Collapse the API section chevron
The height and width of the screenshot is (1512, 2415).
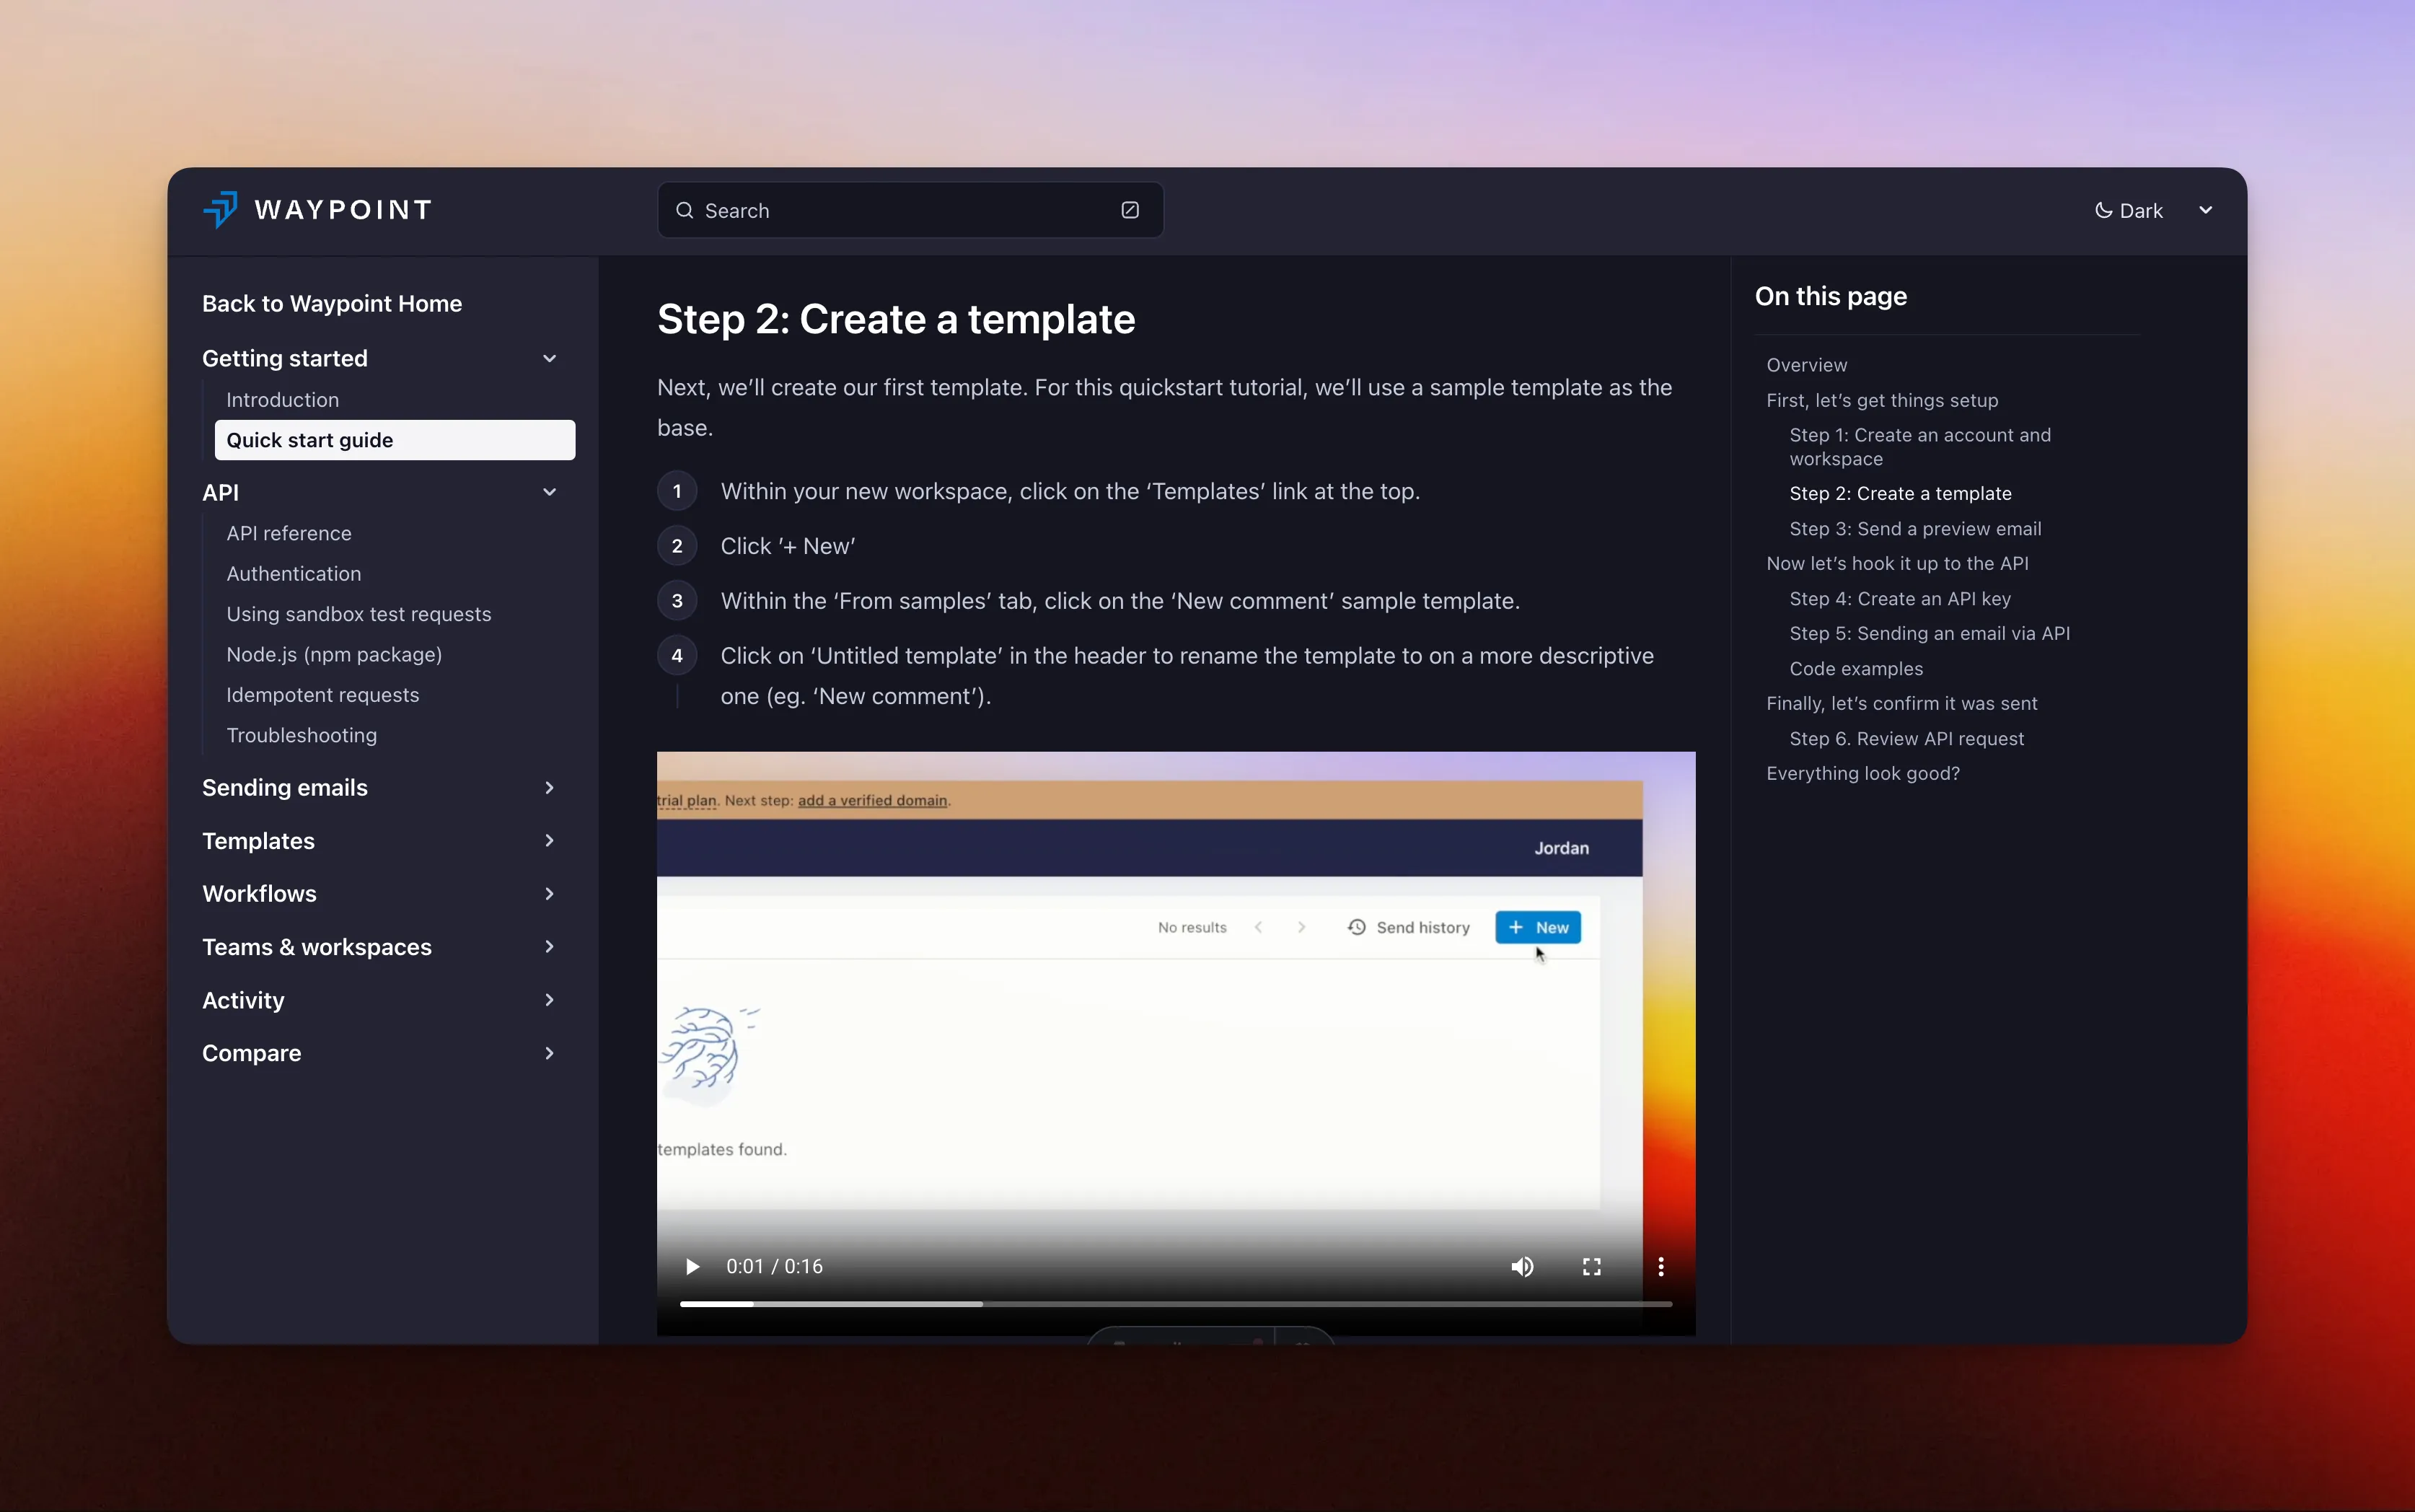point(549,492)
